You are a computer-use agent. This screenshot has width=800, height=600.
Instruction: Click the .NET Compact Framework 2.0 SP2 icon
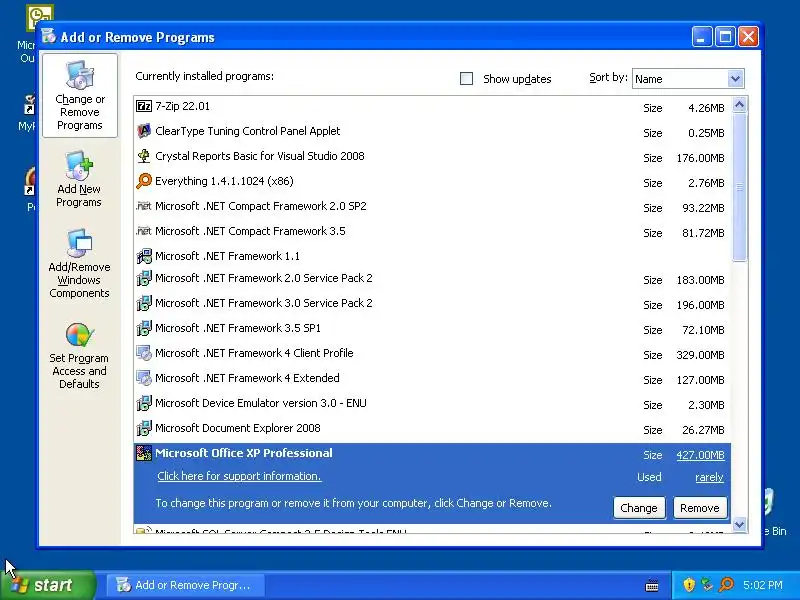coord(144,206)
